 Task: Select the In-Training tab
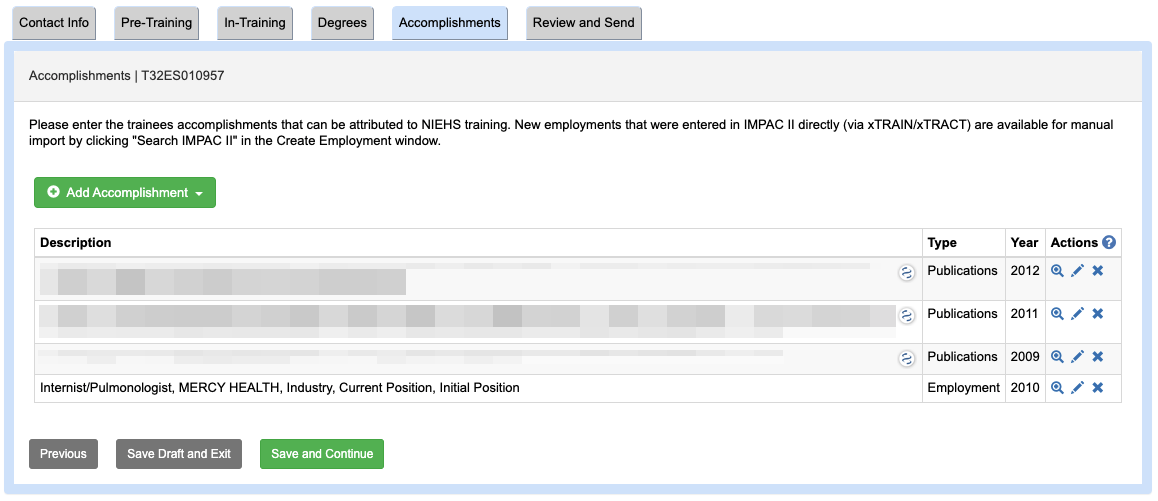(x=255, y=23)
